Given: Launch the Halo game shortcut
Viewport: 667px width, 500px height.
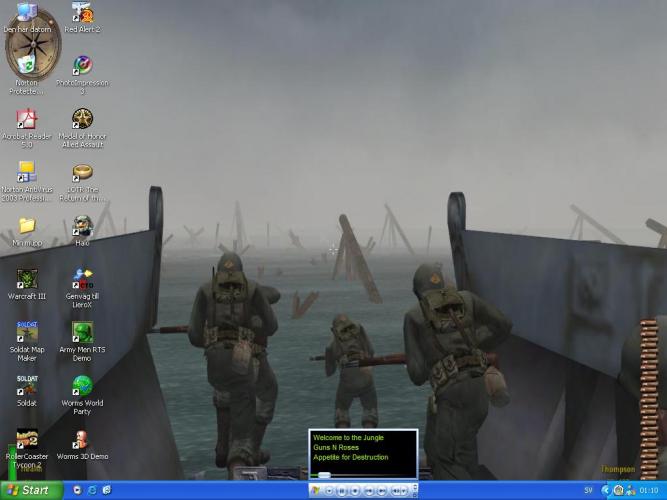Looking at the screenshot, I should (82, 231).
